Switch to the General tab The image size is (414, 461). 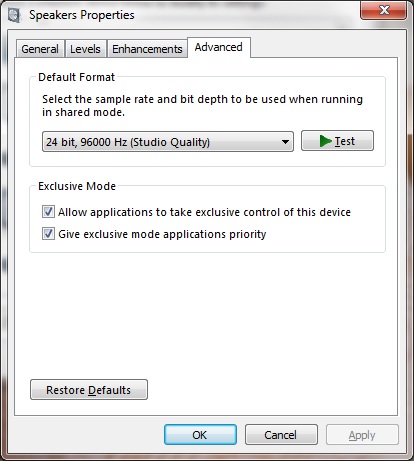pos(40,49)
